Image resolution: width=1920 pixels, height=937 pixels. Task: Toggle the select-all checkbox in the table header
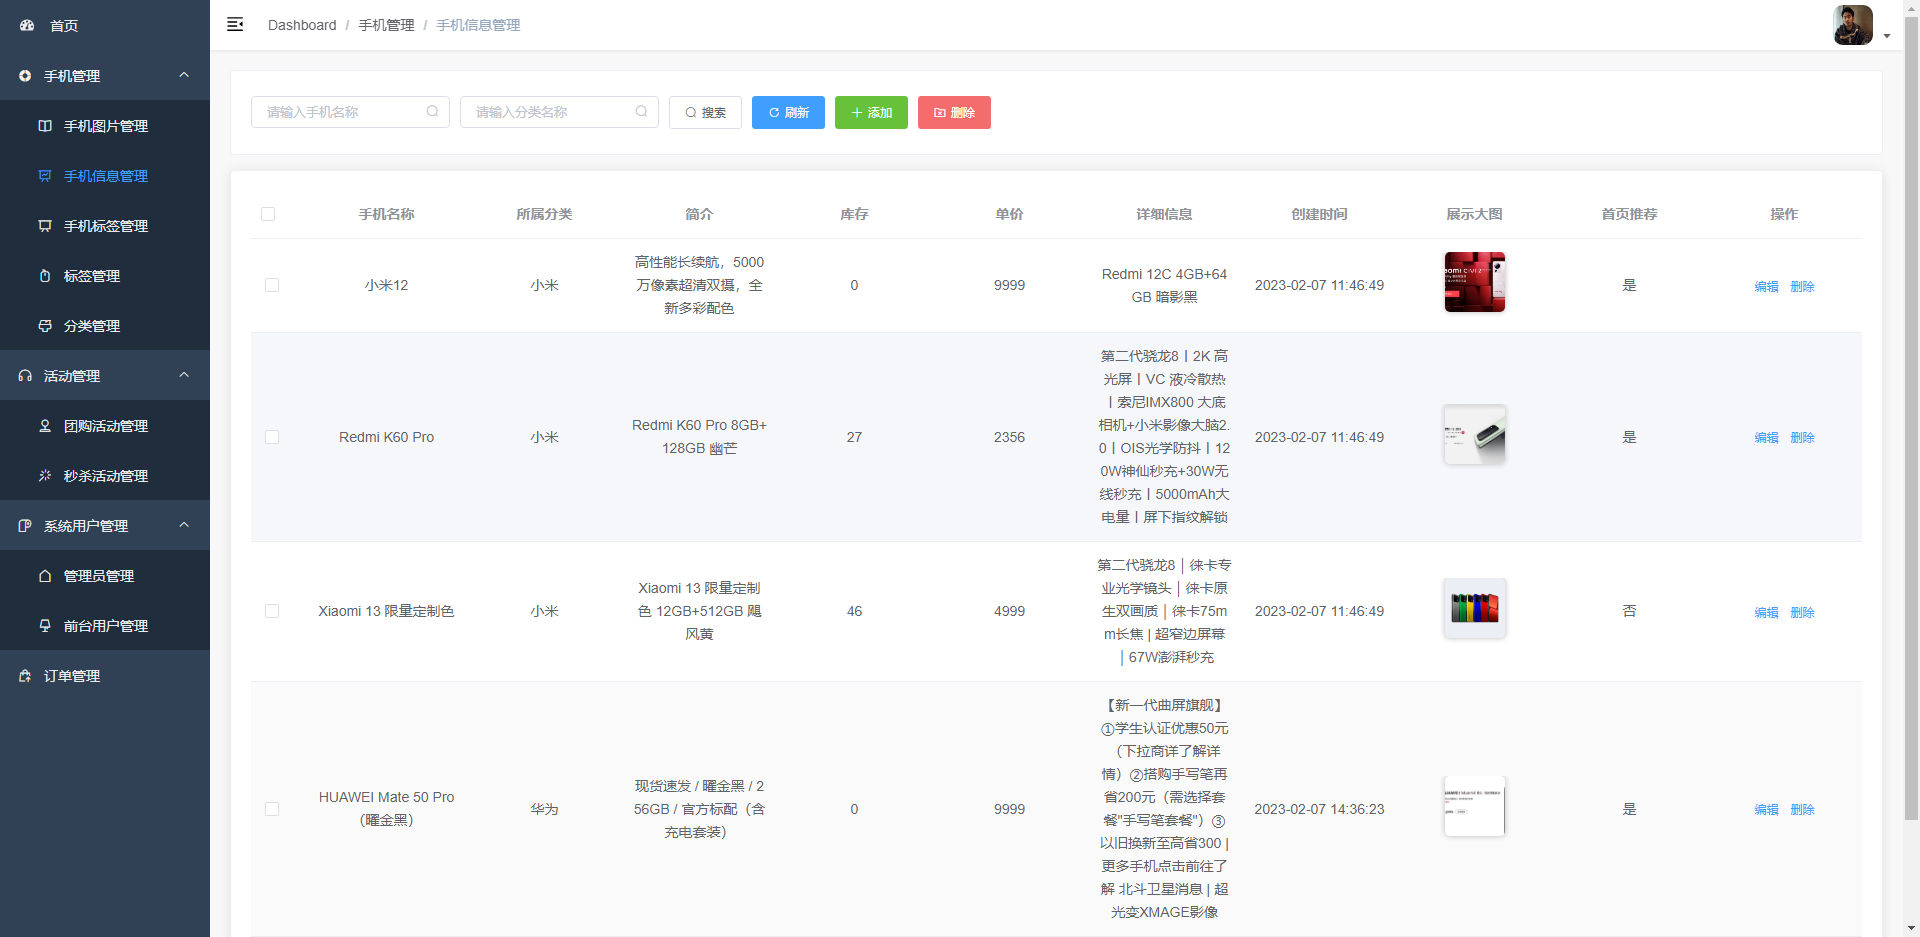pos(268,214)
